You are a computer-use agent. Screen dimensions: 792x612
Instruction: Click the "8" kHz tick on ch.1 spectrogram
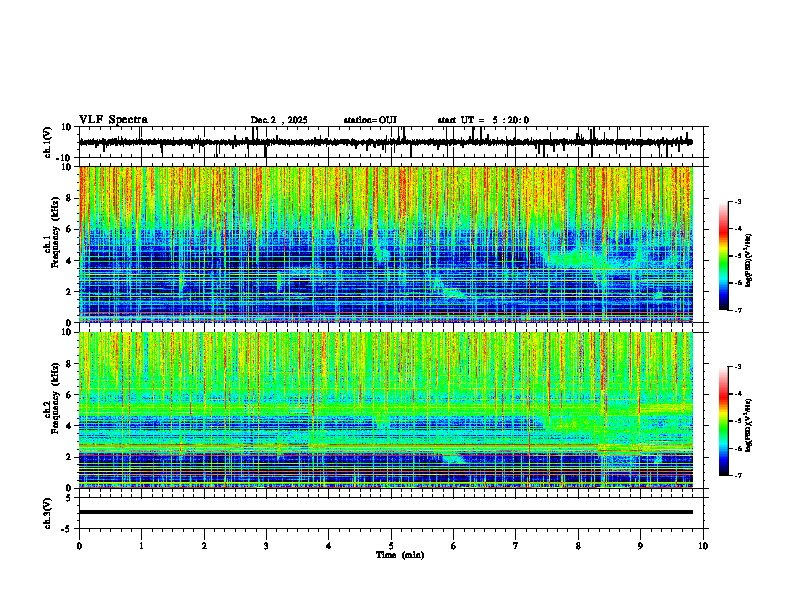70,198
